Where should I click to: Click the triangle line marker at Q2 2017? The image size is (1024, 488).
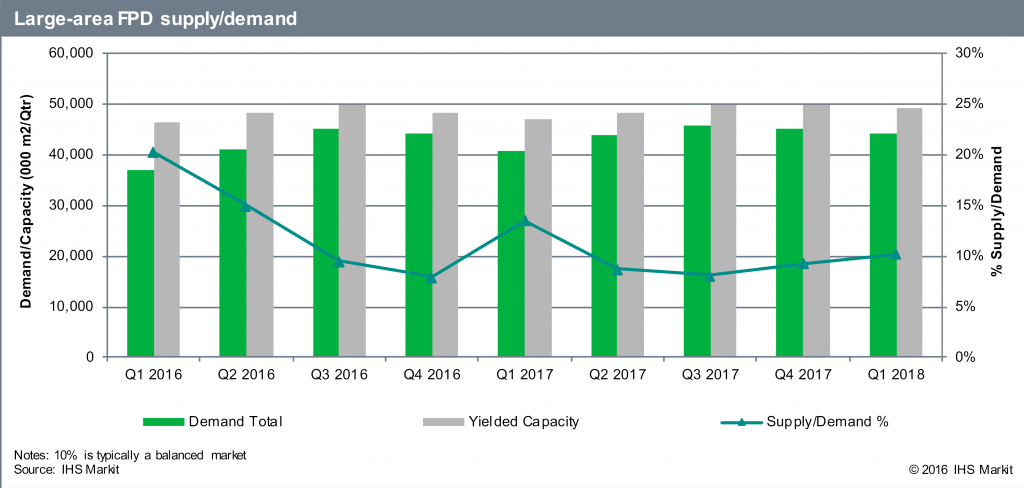pyautogui.click(x=617, y=268)
